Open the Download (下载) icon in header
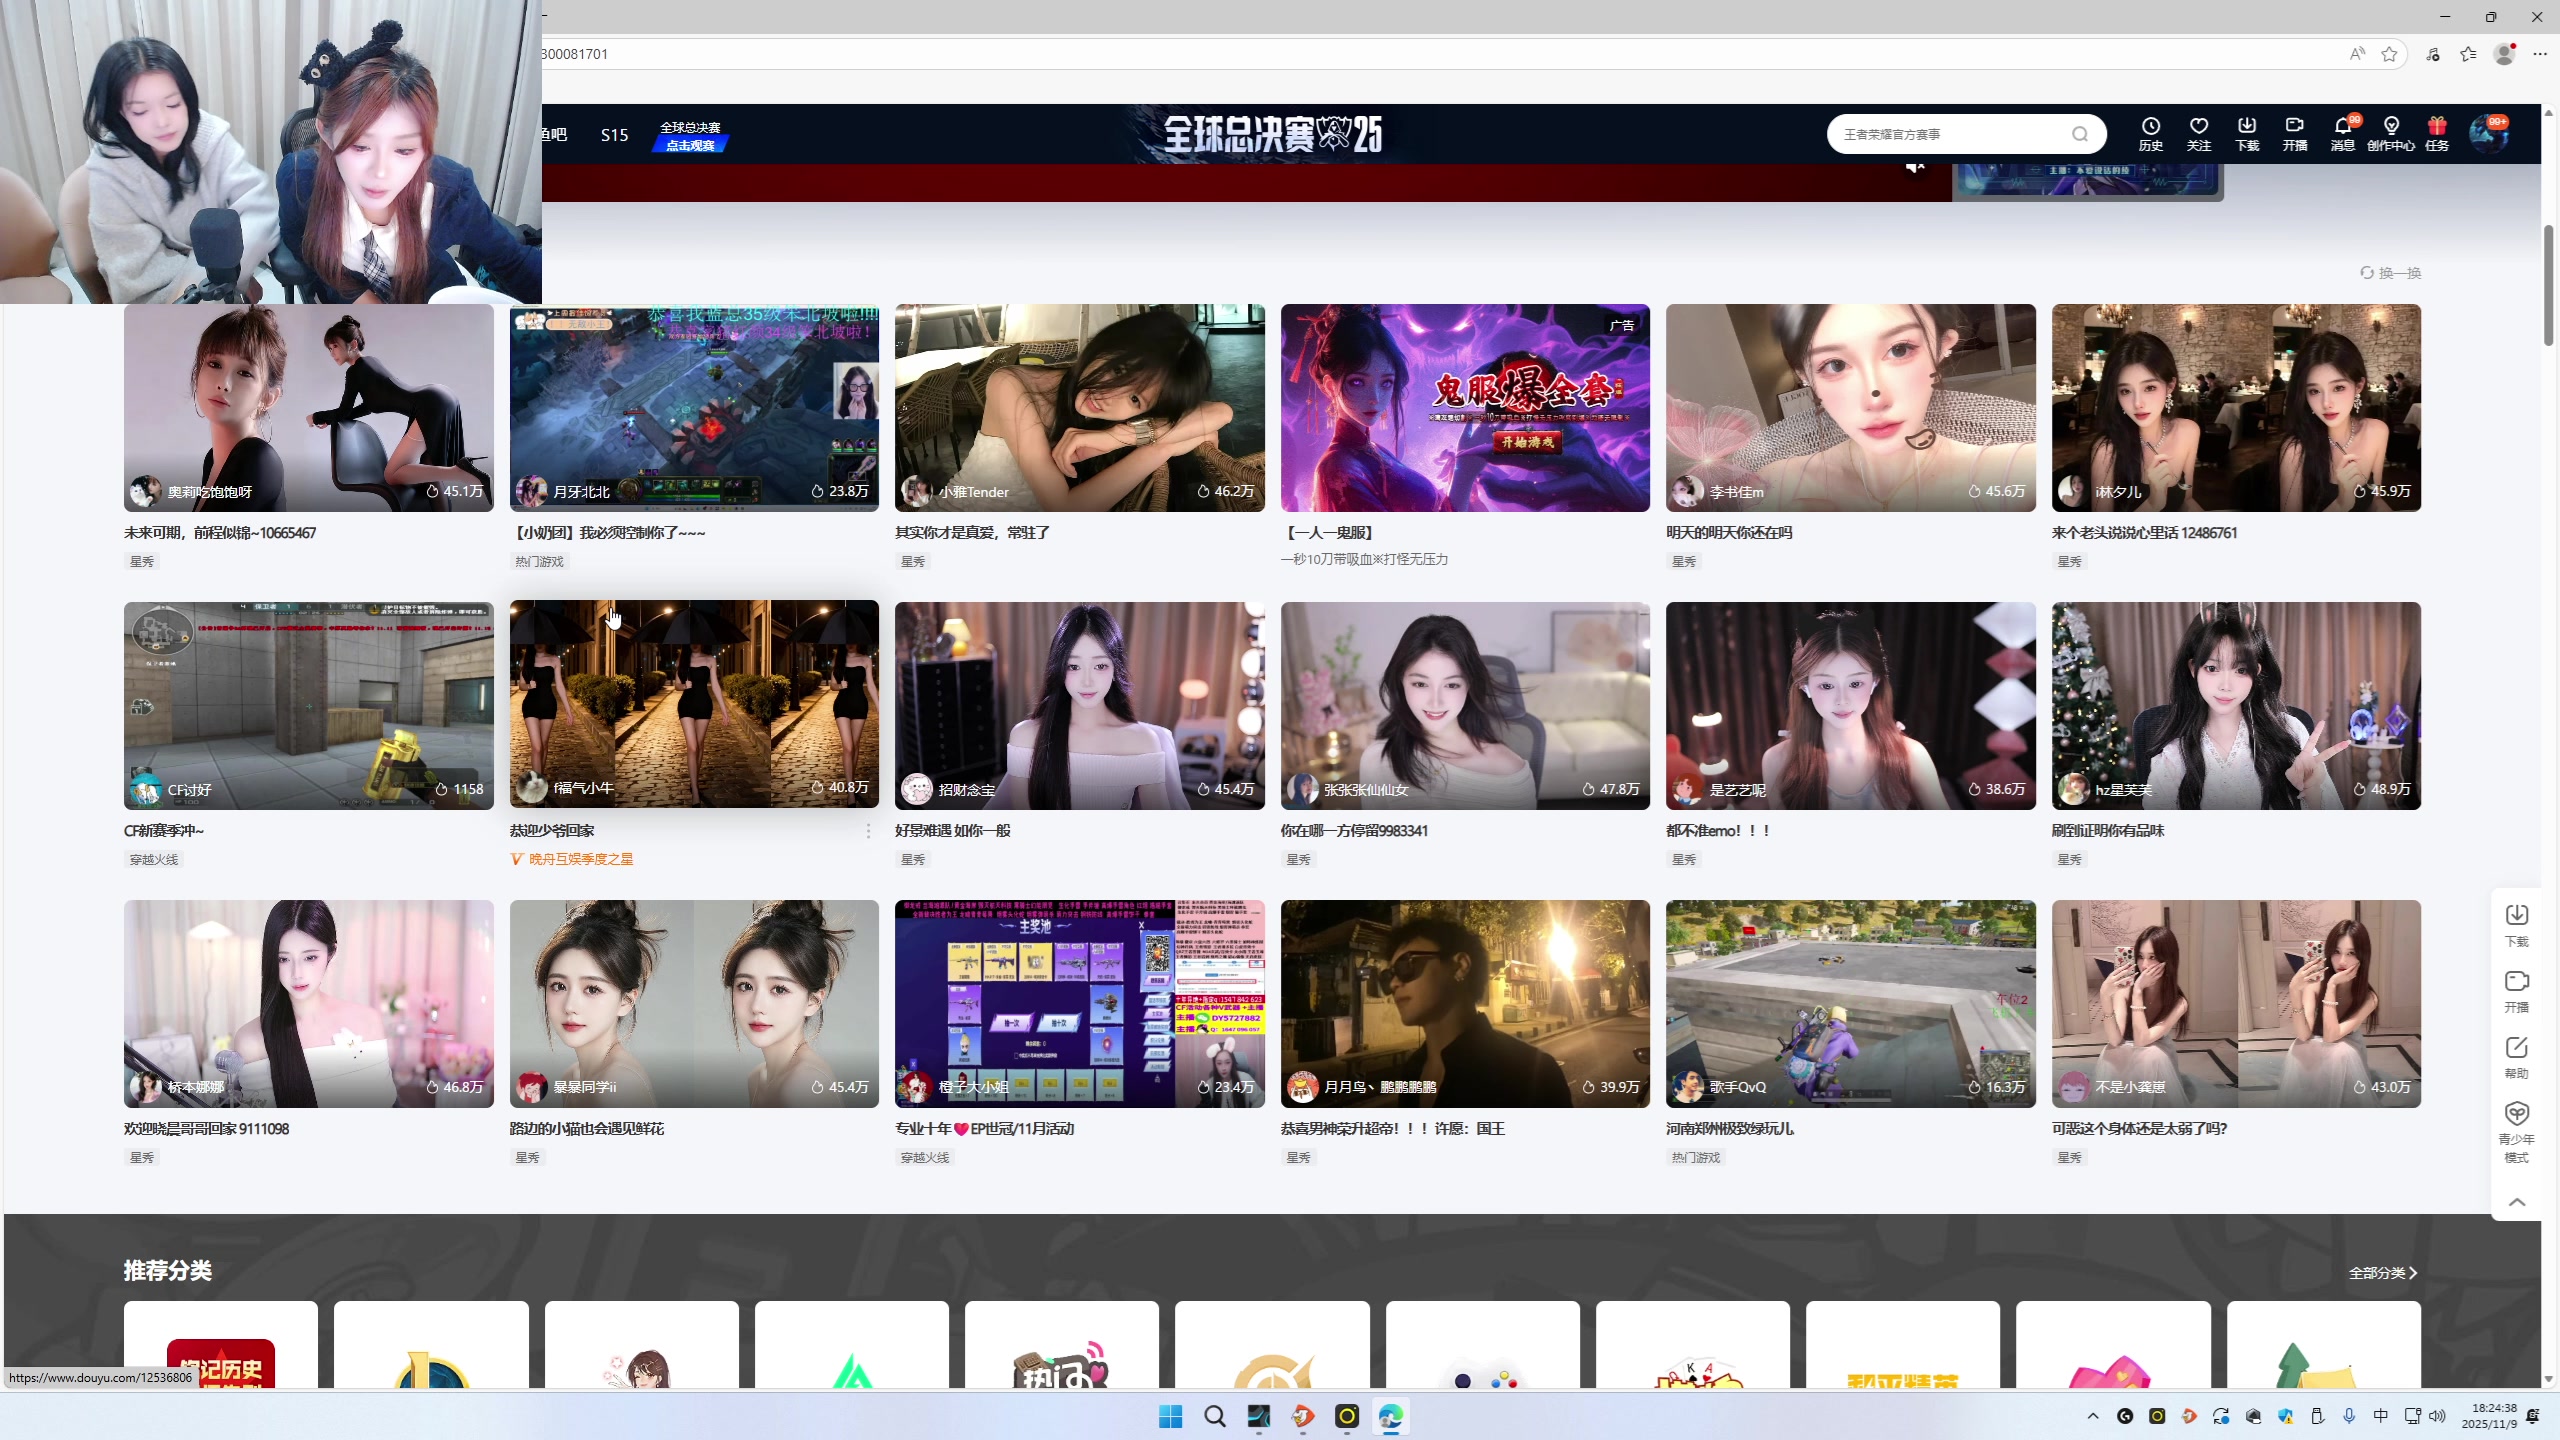The image size is (2560, 1440). pyautogui.click(x=2246, y=127)
